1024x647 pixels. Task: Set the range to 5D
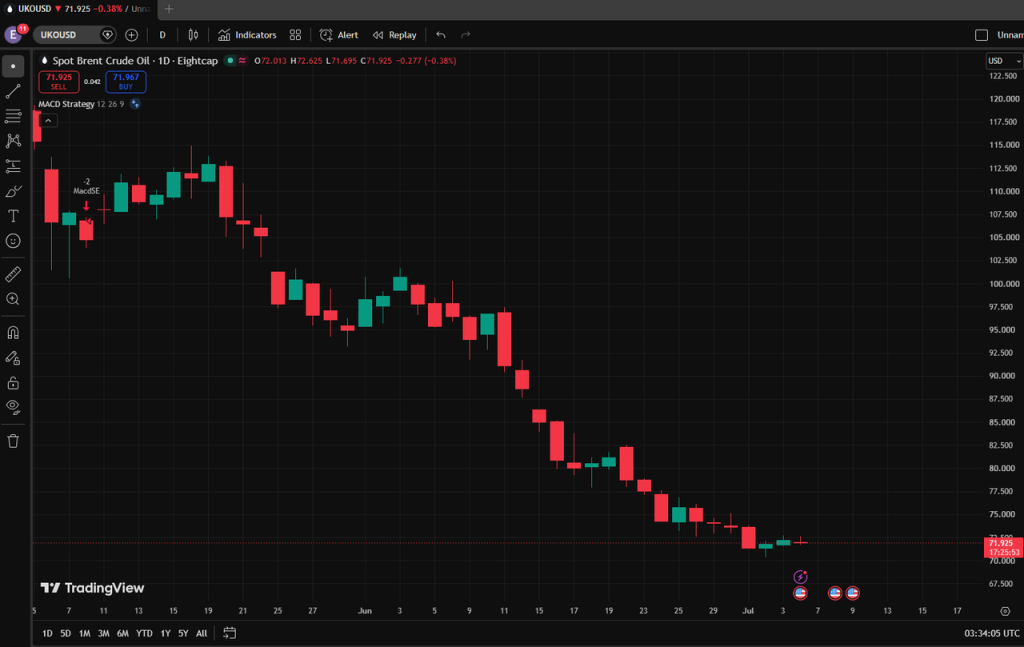tap(65, 633)
